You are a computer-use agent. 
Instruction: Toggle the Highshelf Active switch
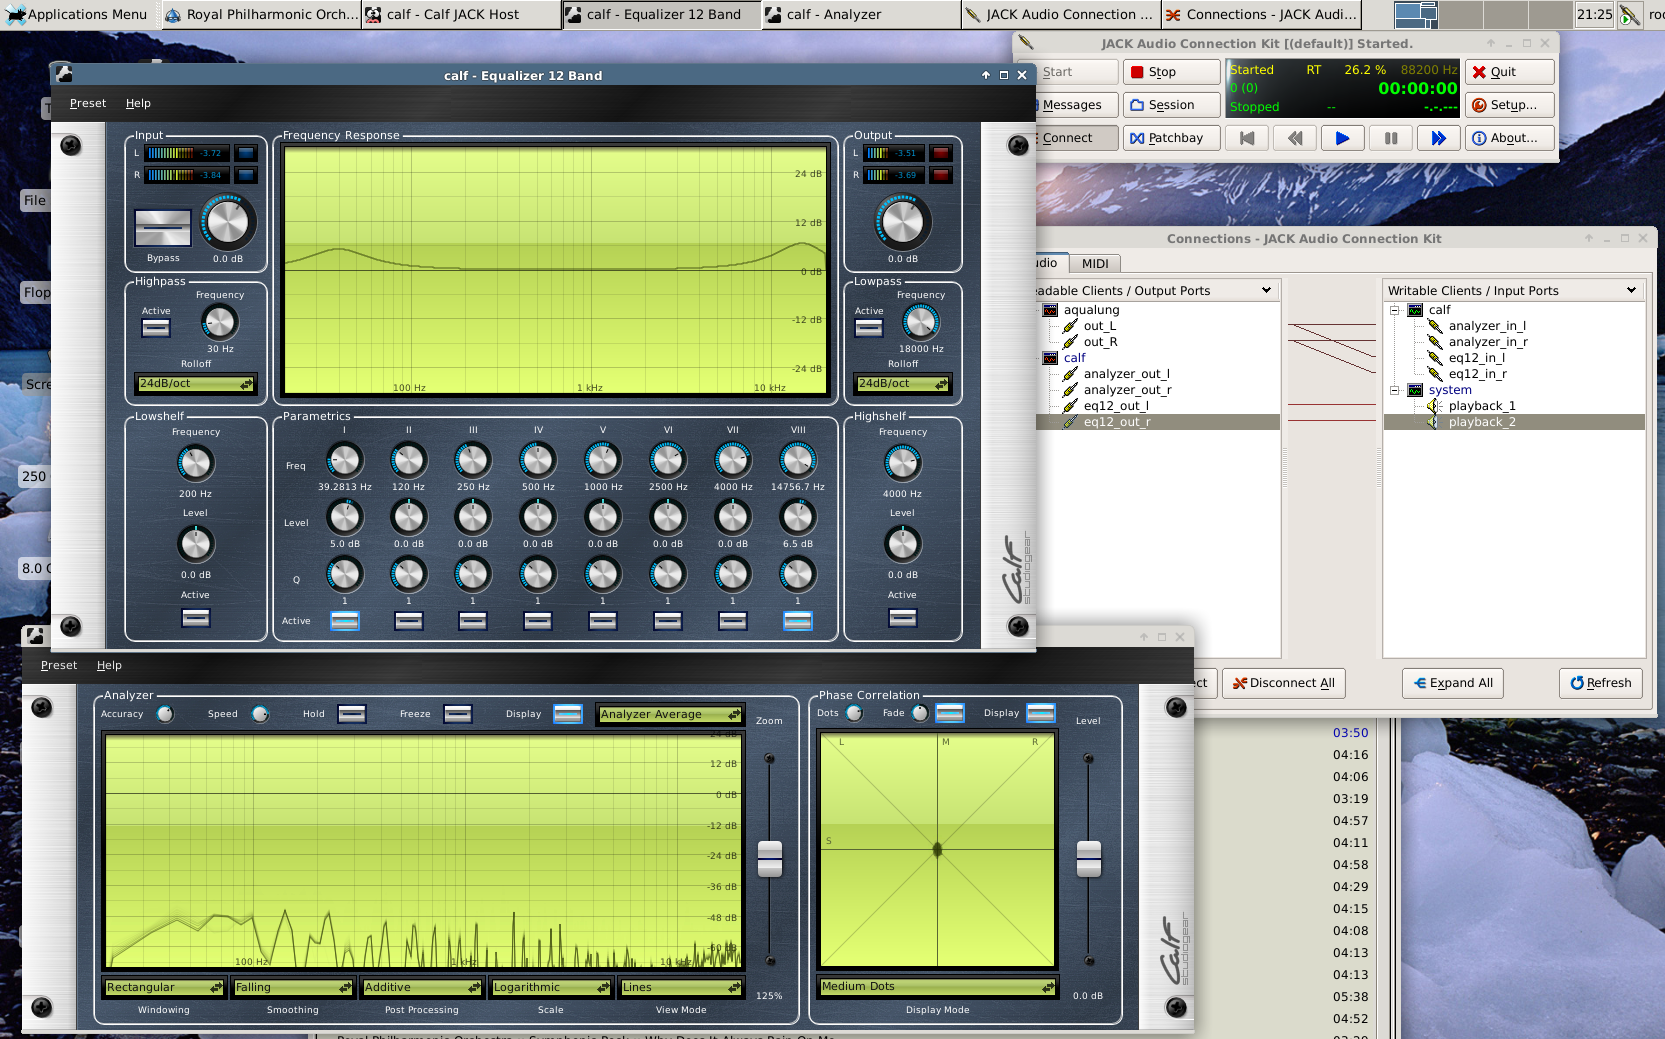tap(903, 617)
